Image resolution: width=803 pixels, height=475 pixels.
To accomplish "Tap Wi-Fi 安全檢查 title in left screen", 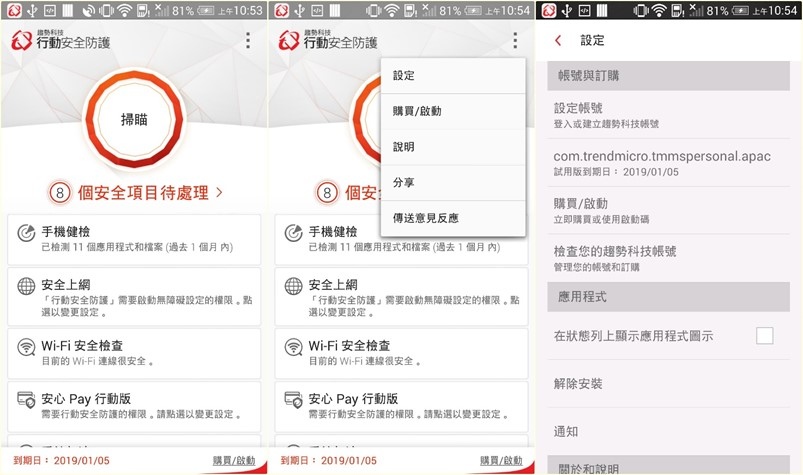I will tap(82, 346).
